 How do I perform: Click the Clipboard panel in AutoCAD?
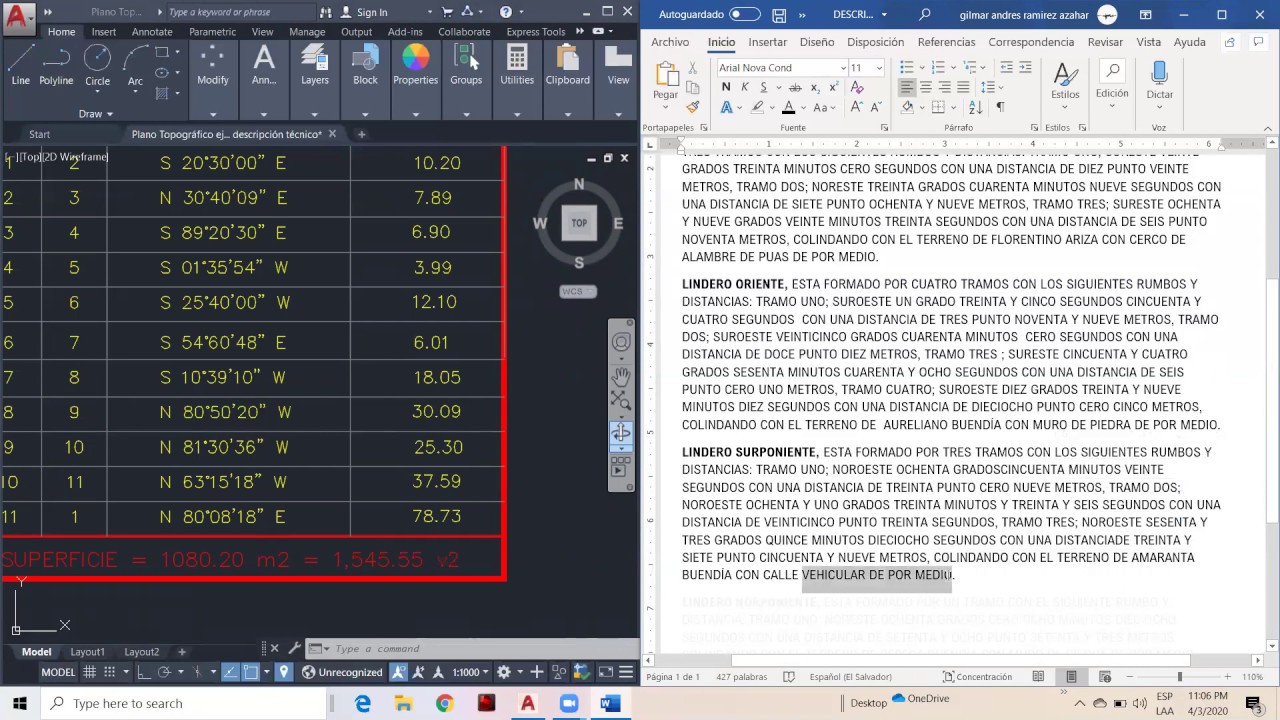[x=567, y=65]
